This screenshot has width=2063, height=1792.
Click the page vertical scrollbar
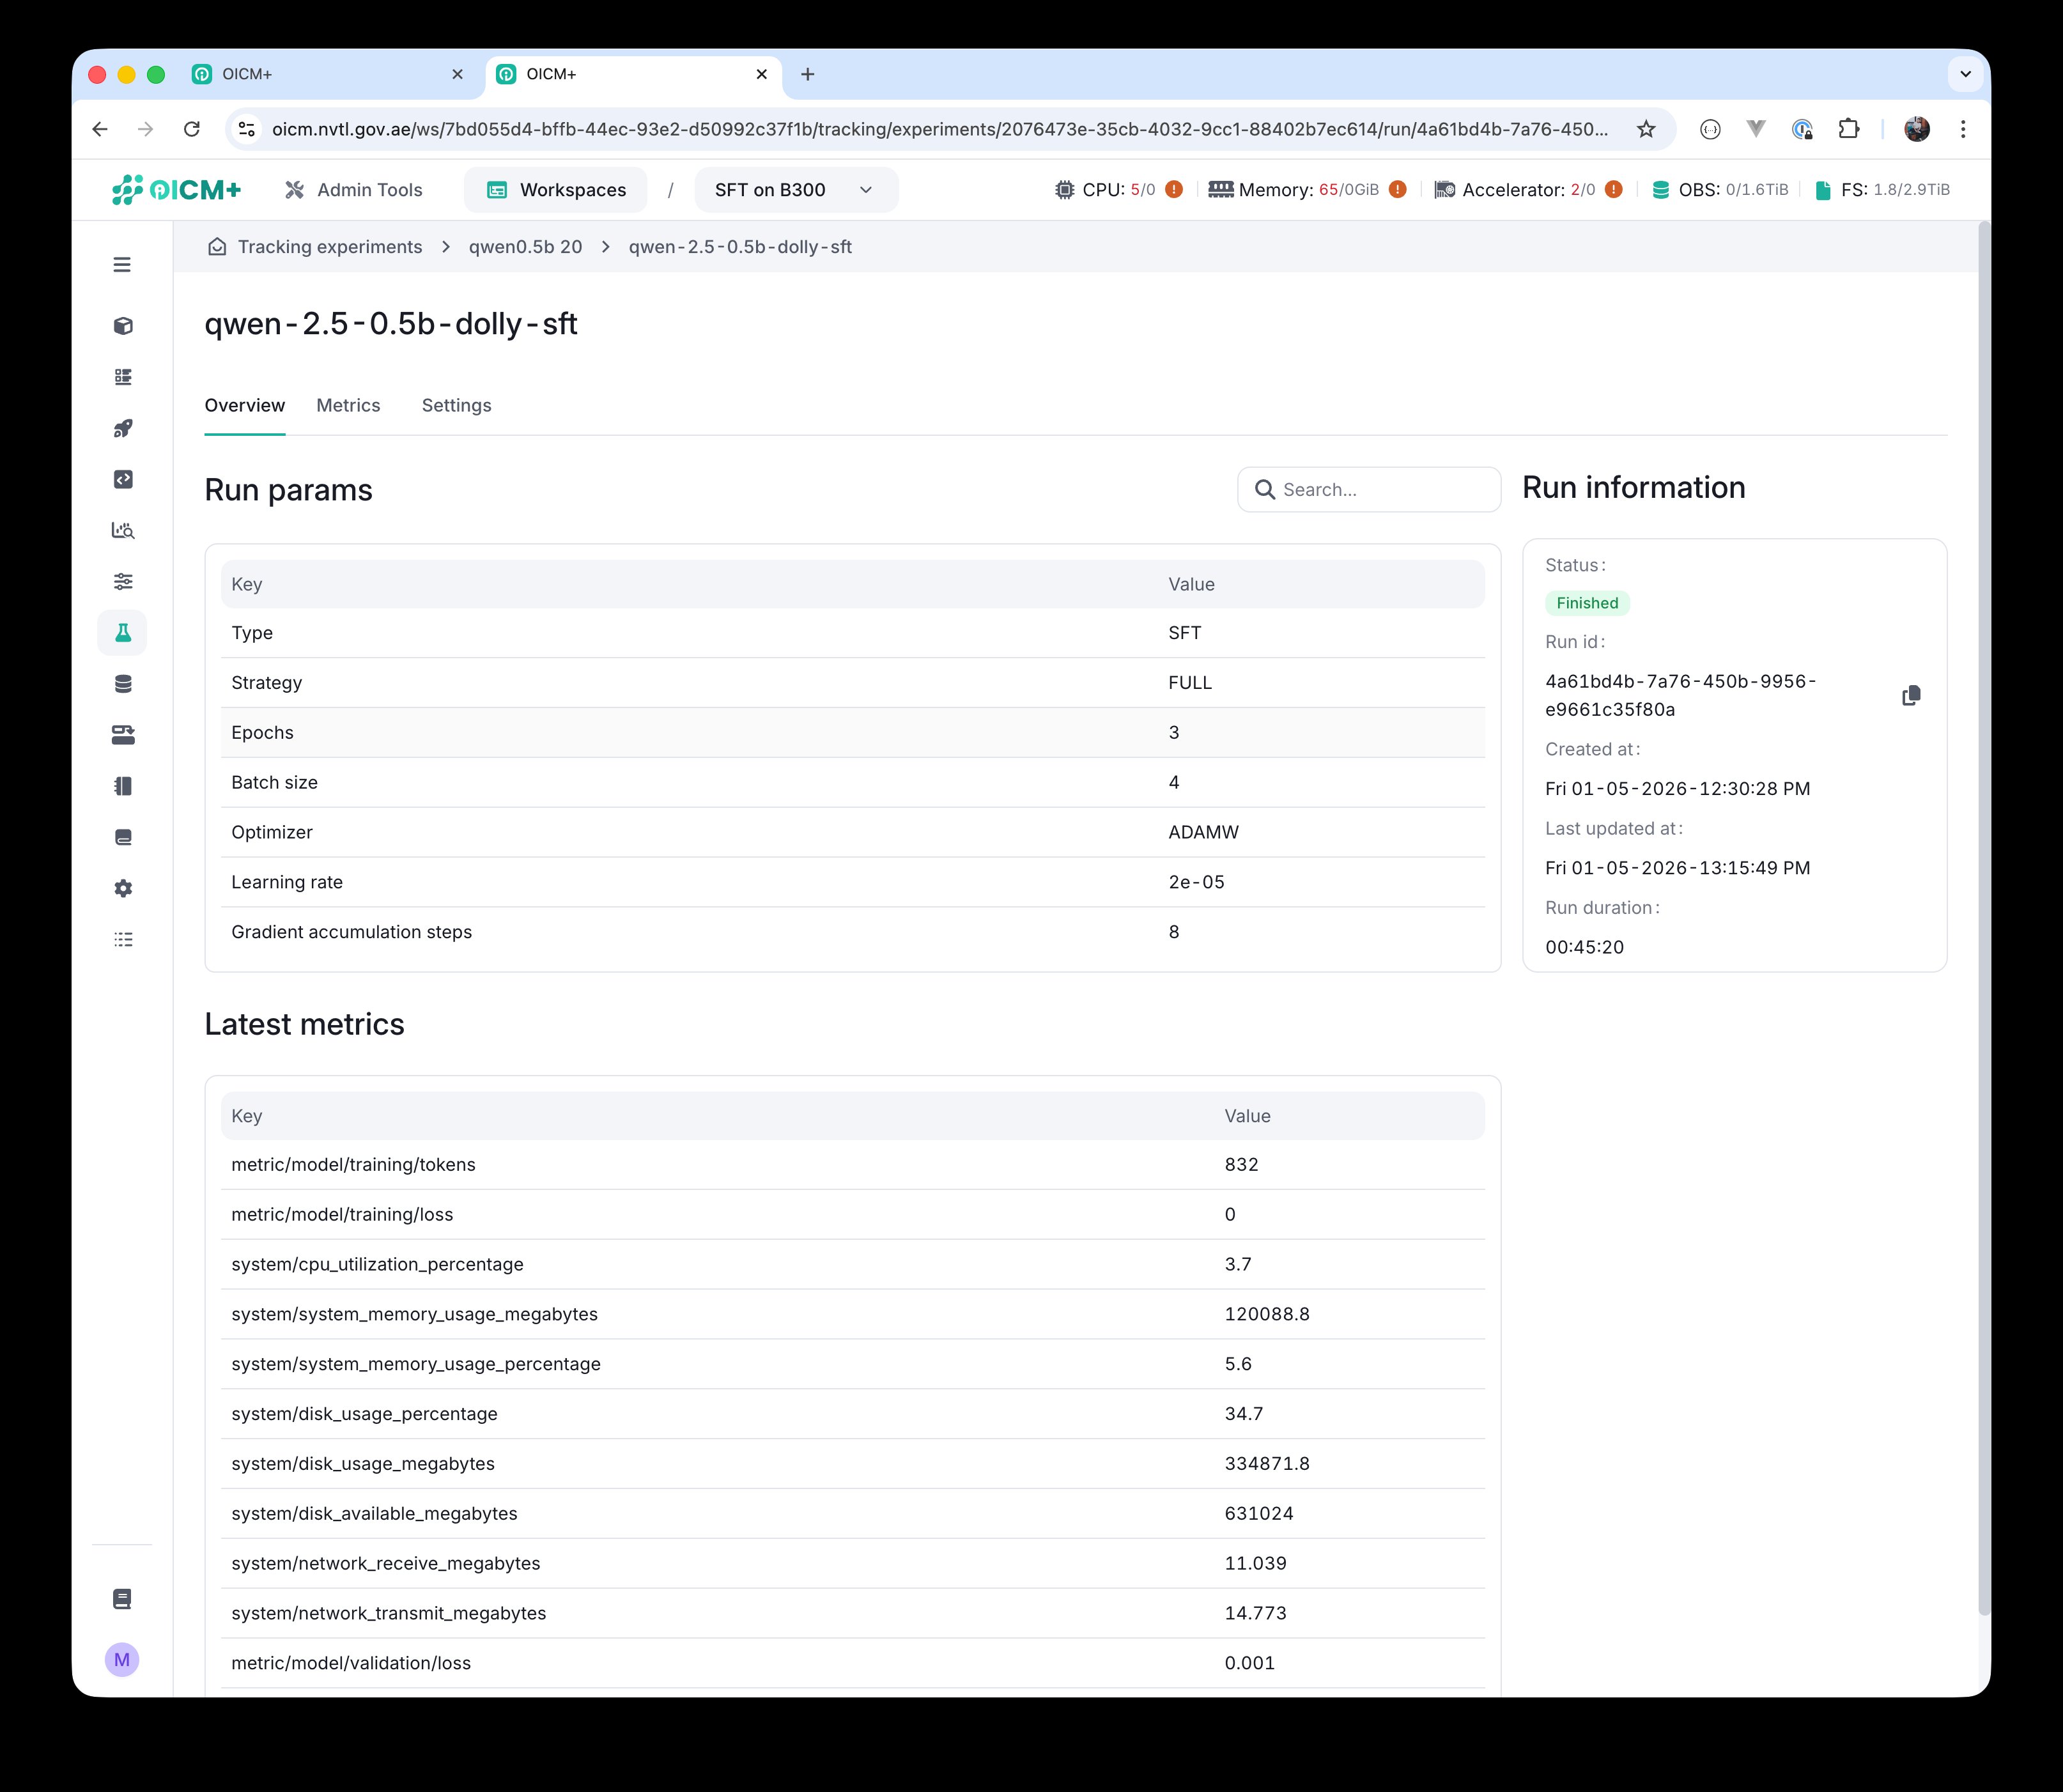coord(1984,918)
